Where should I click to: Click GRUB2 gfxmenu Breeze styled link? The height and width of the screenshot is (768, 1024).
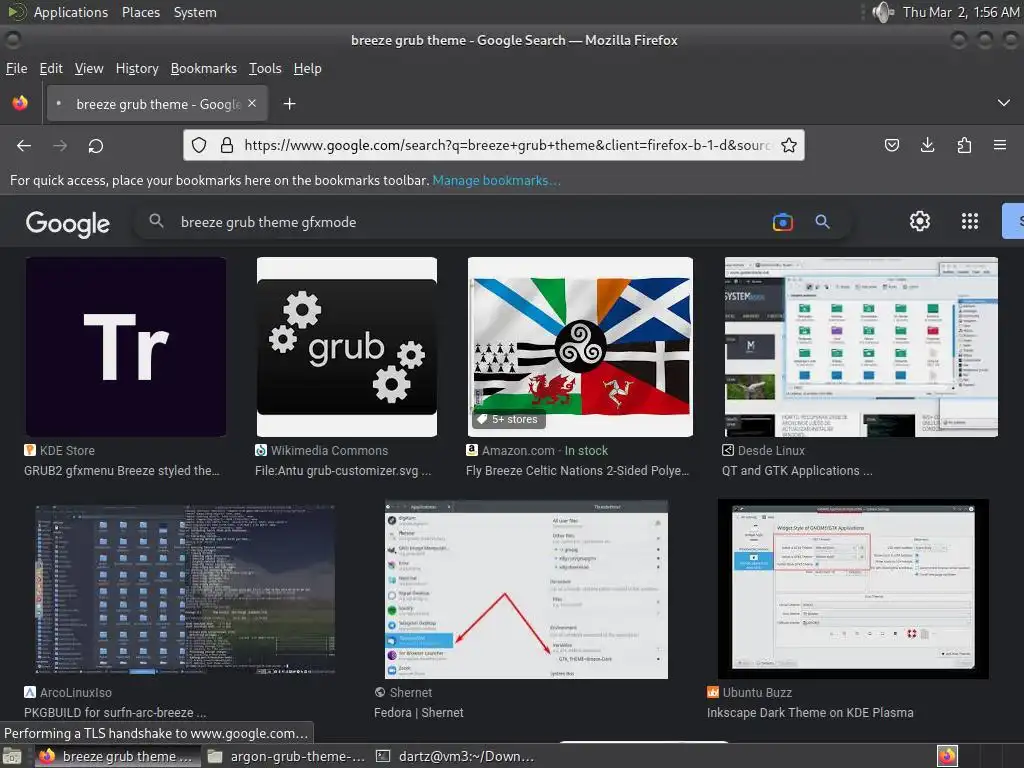pos(121,471)
